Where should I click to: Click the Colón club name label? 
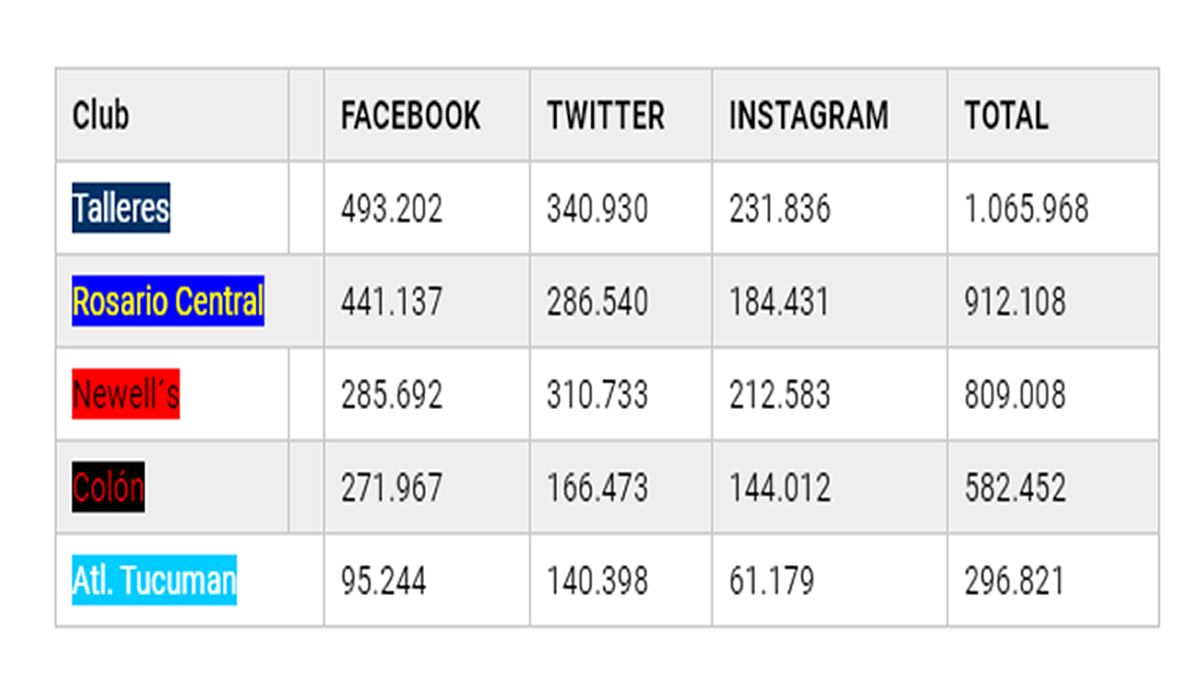[x=108, y=488]
